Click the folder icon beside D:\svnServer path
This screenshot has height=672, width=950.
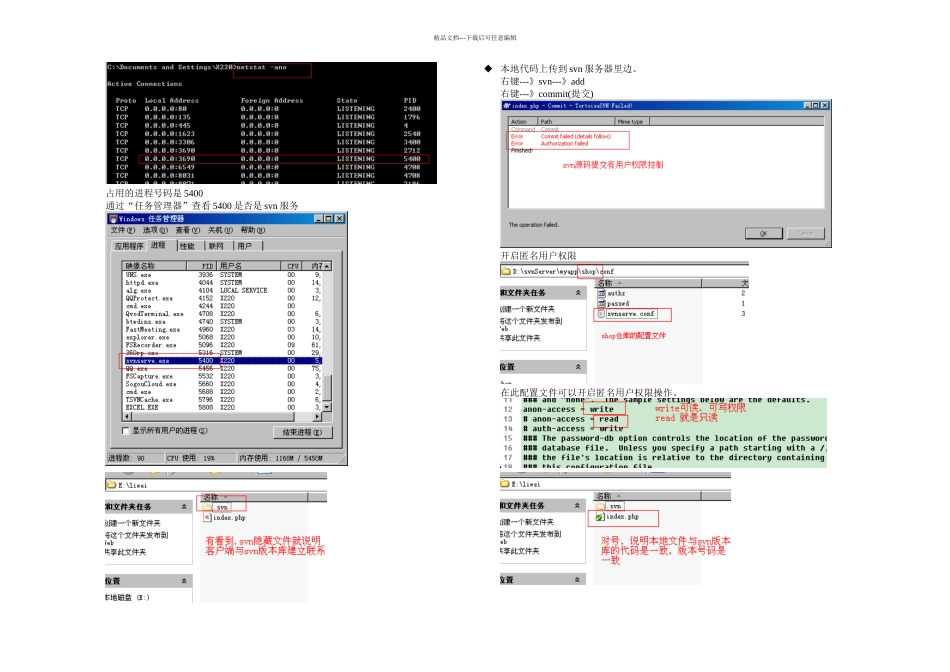coord(506,271)
